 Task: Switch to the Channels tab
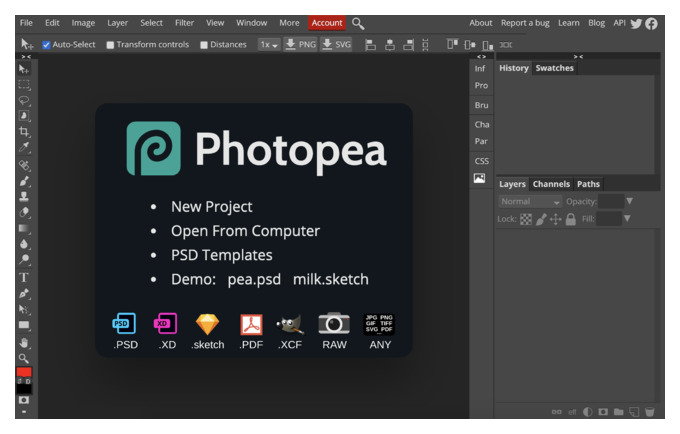[x=551, y=184]
